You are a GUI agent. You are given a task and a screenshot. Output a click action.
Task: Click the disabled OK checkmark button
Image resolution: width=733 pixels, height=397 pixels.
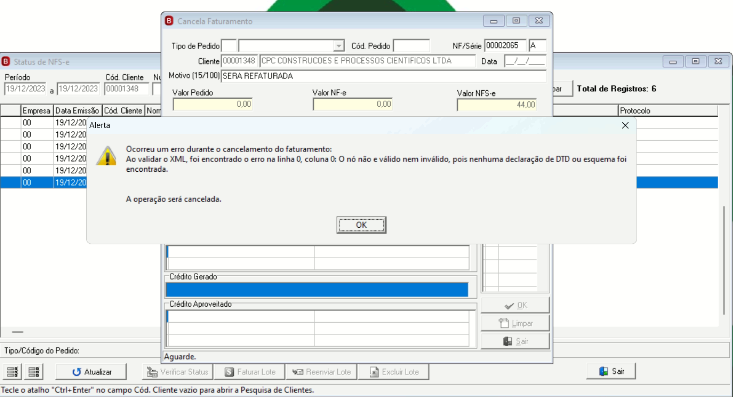point(515,305)
